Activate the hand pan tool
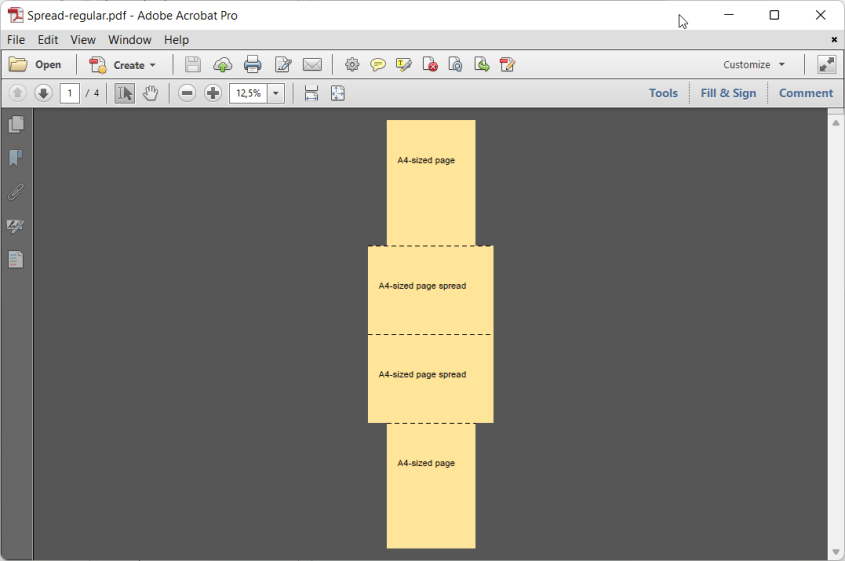The width and height of the screenshot is (845, 561). [150, 93]
